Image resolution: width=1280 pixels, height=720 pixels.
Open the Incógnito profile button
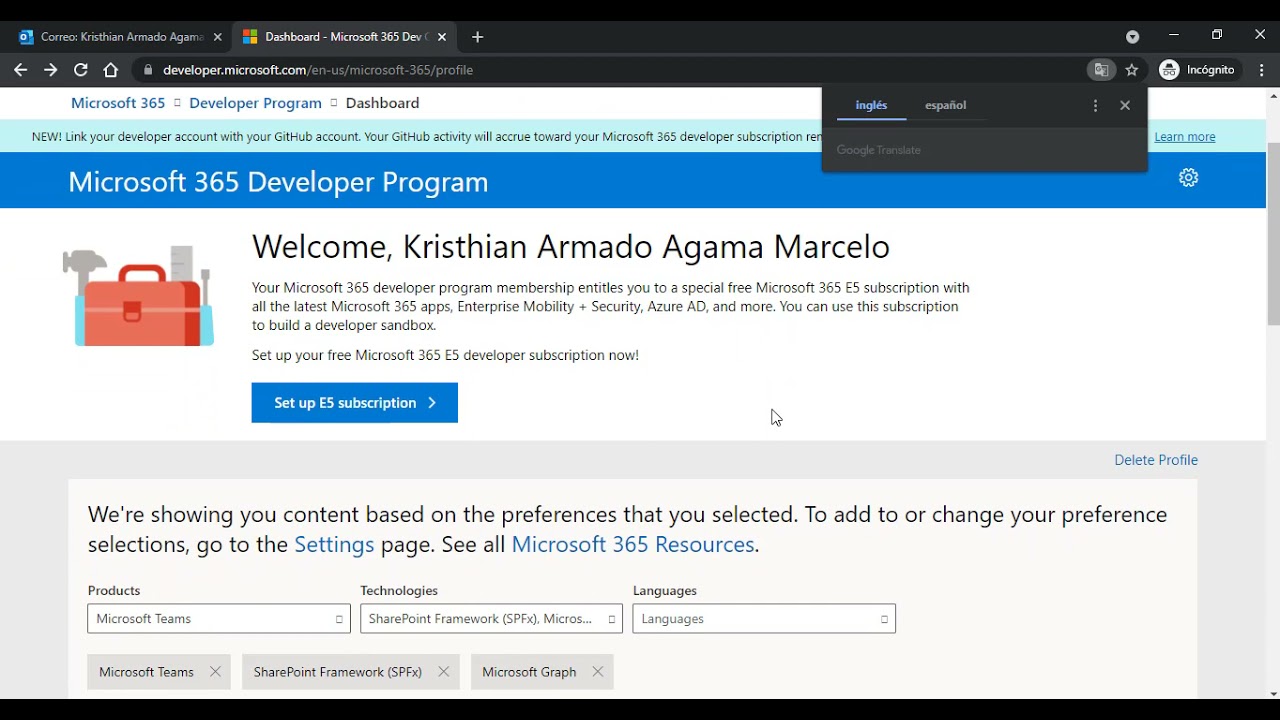(x=1197, y=70)
